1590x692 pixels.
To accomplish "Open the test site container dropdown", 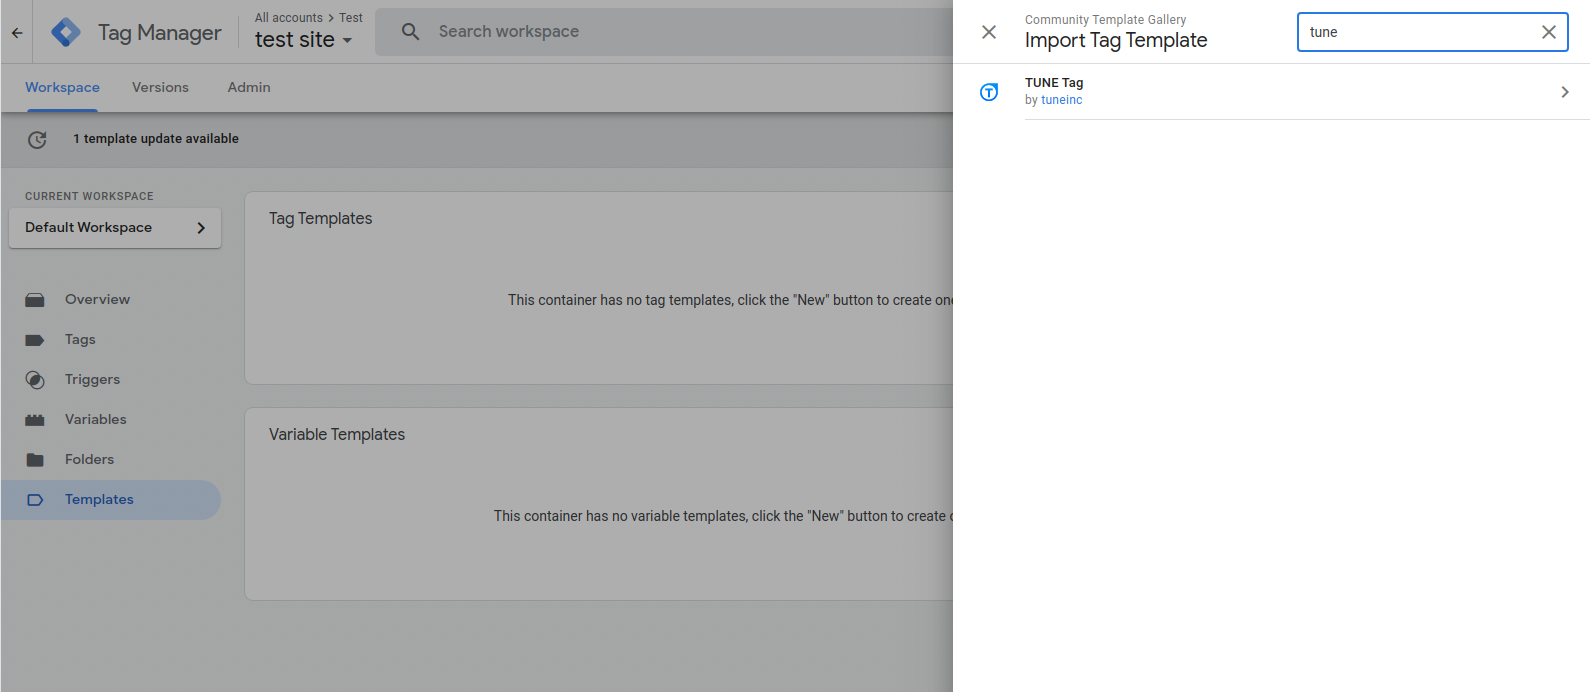I will 304,40.
